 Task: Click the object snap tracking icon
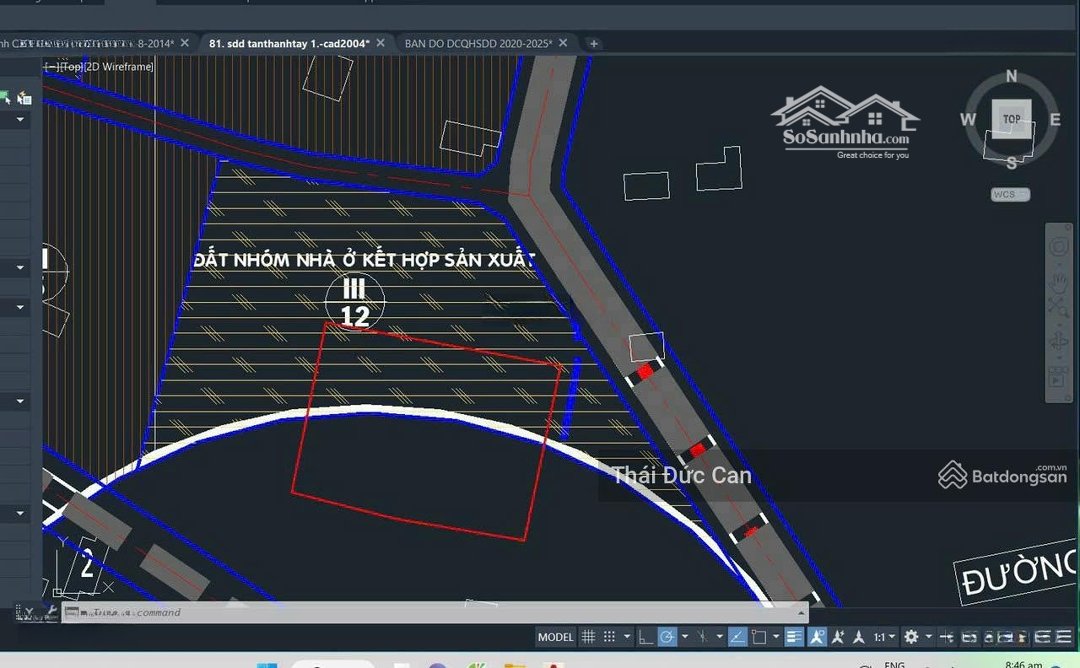(x=737, y=637)
